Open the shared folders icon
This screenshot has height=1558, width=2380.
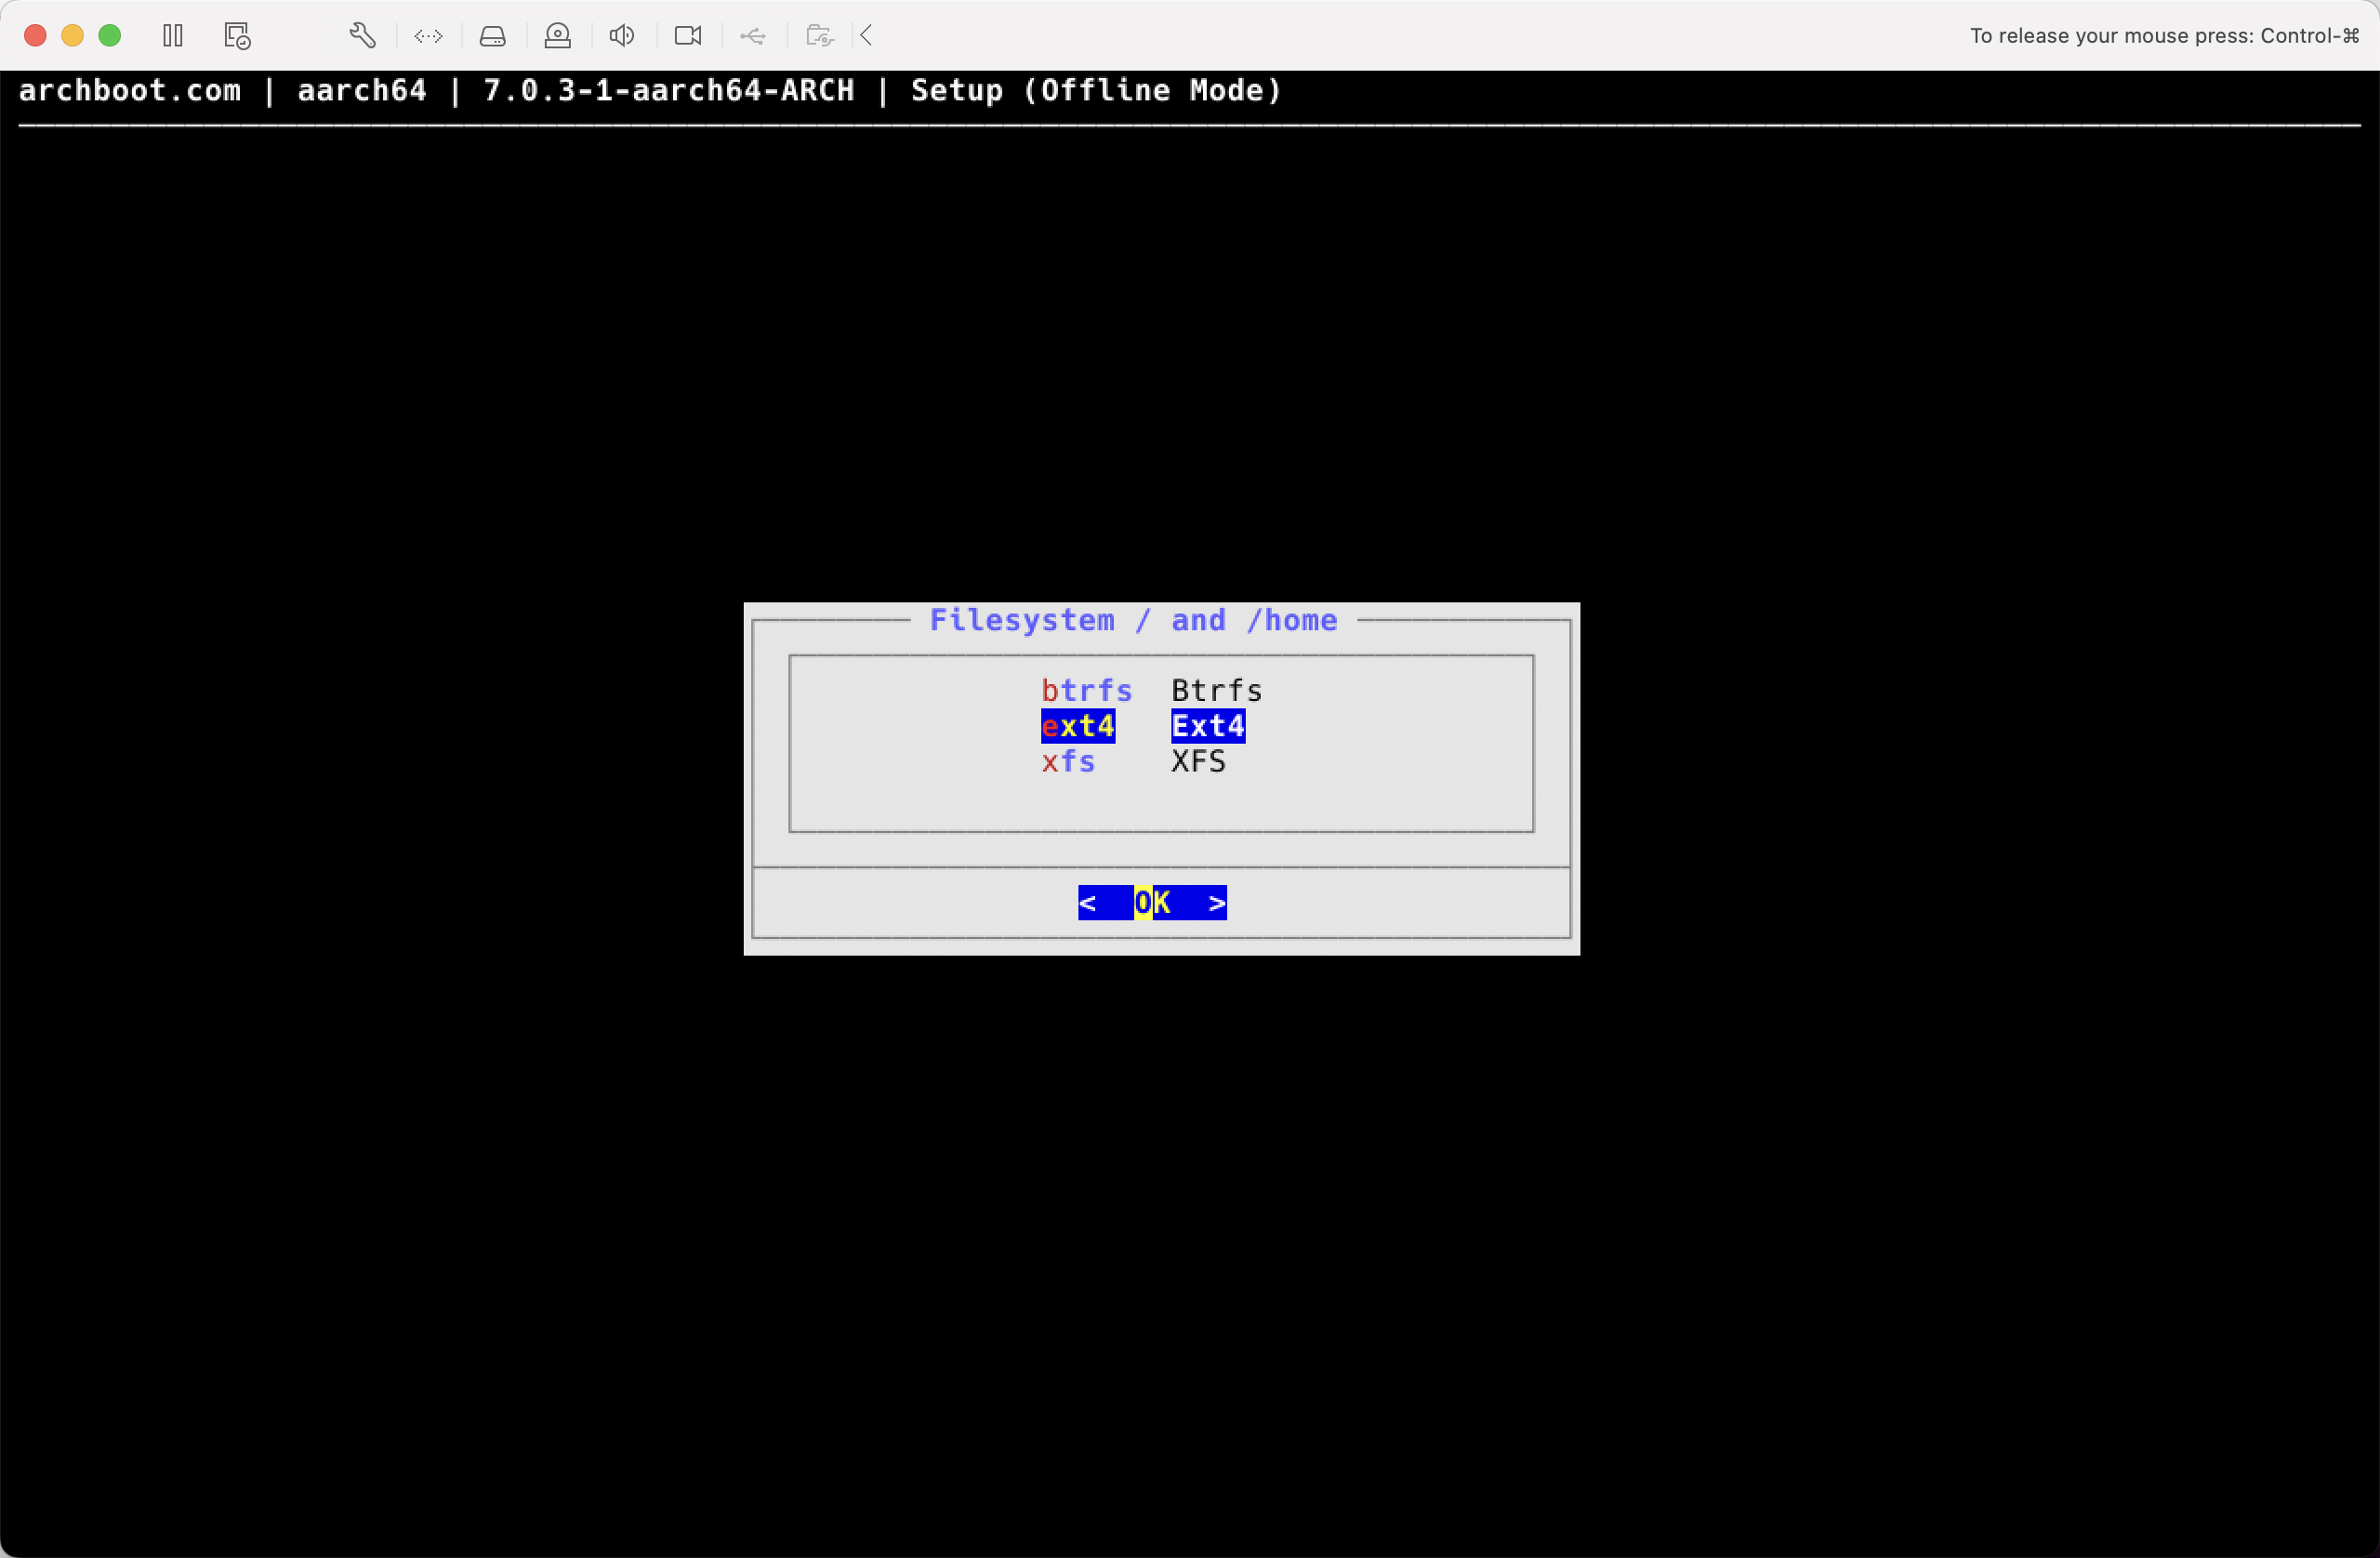(x=820, y=36)
